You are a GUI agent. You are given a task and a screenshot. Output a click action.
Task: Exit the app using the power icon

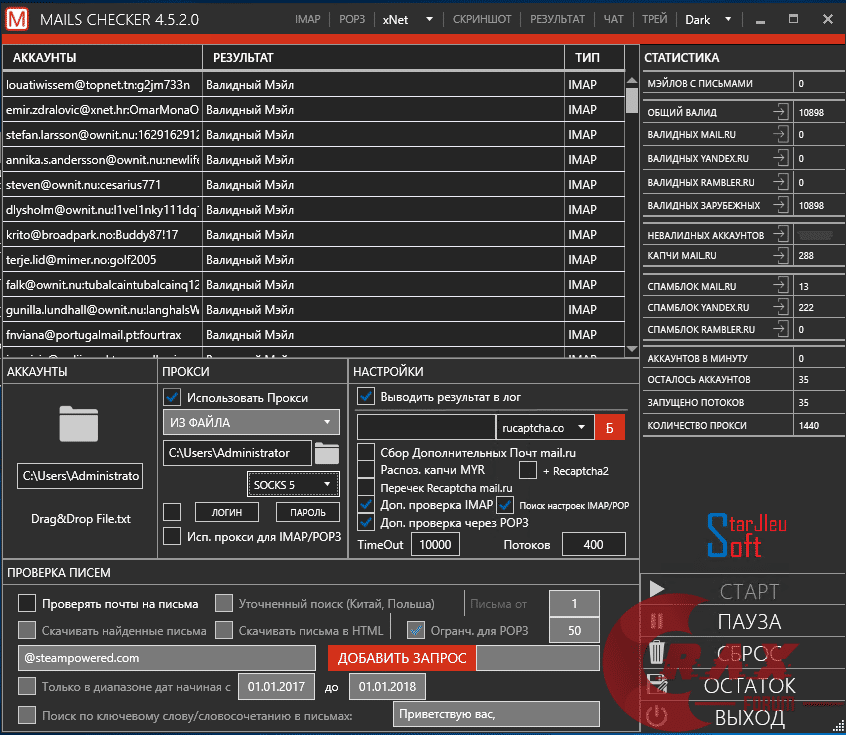(x=658, y=716)
